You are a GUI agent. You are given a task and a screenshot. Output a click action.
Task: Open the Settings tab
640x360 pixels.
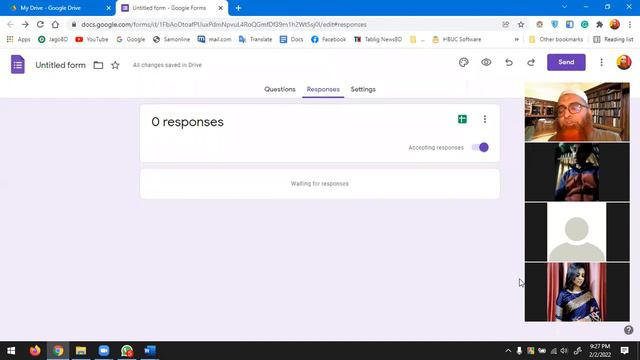(363, 89)
